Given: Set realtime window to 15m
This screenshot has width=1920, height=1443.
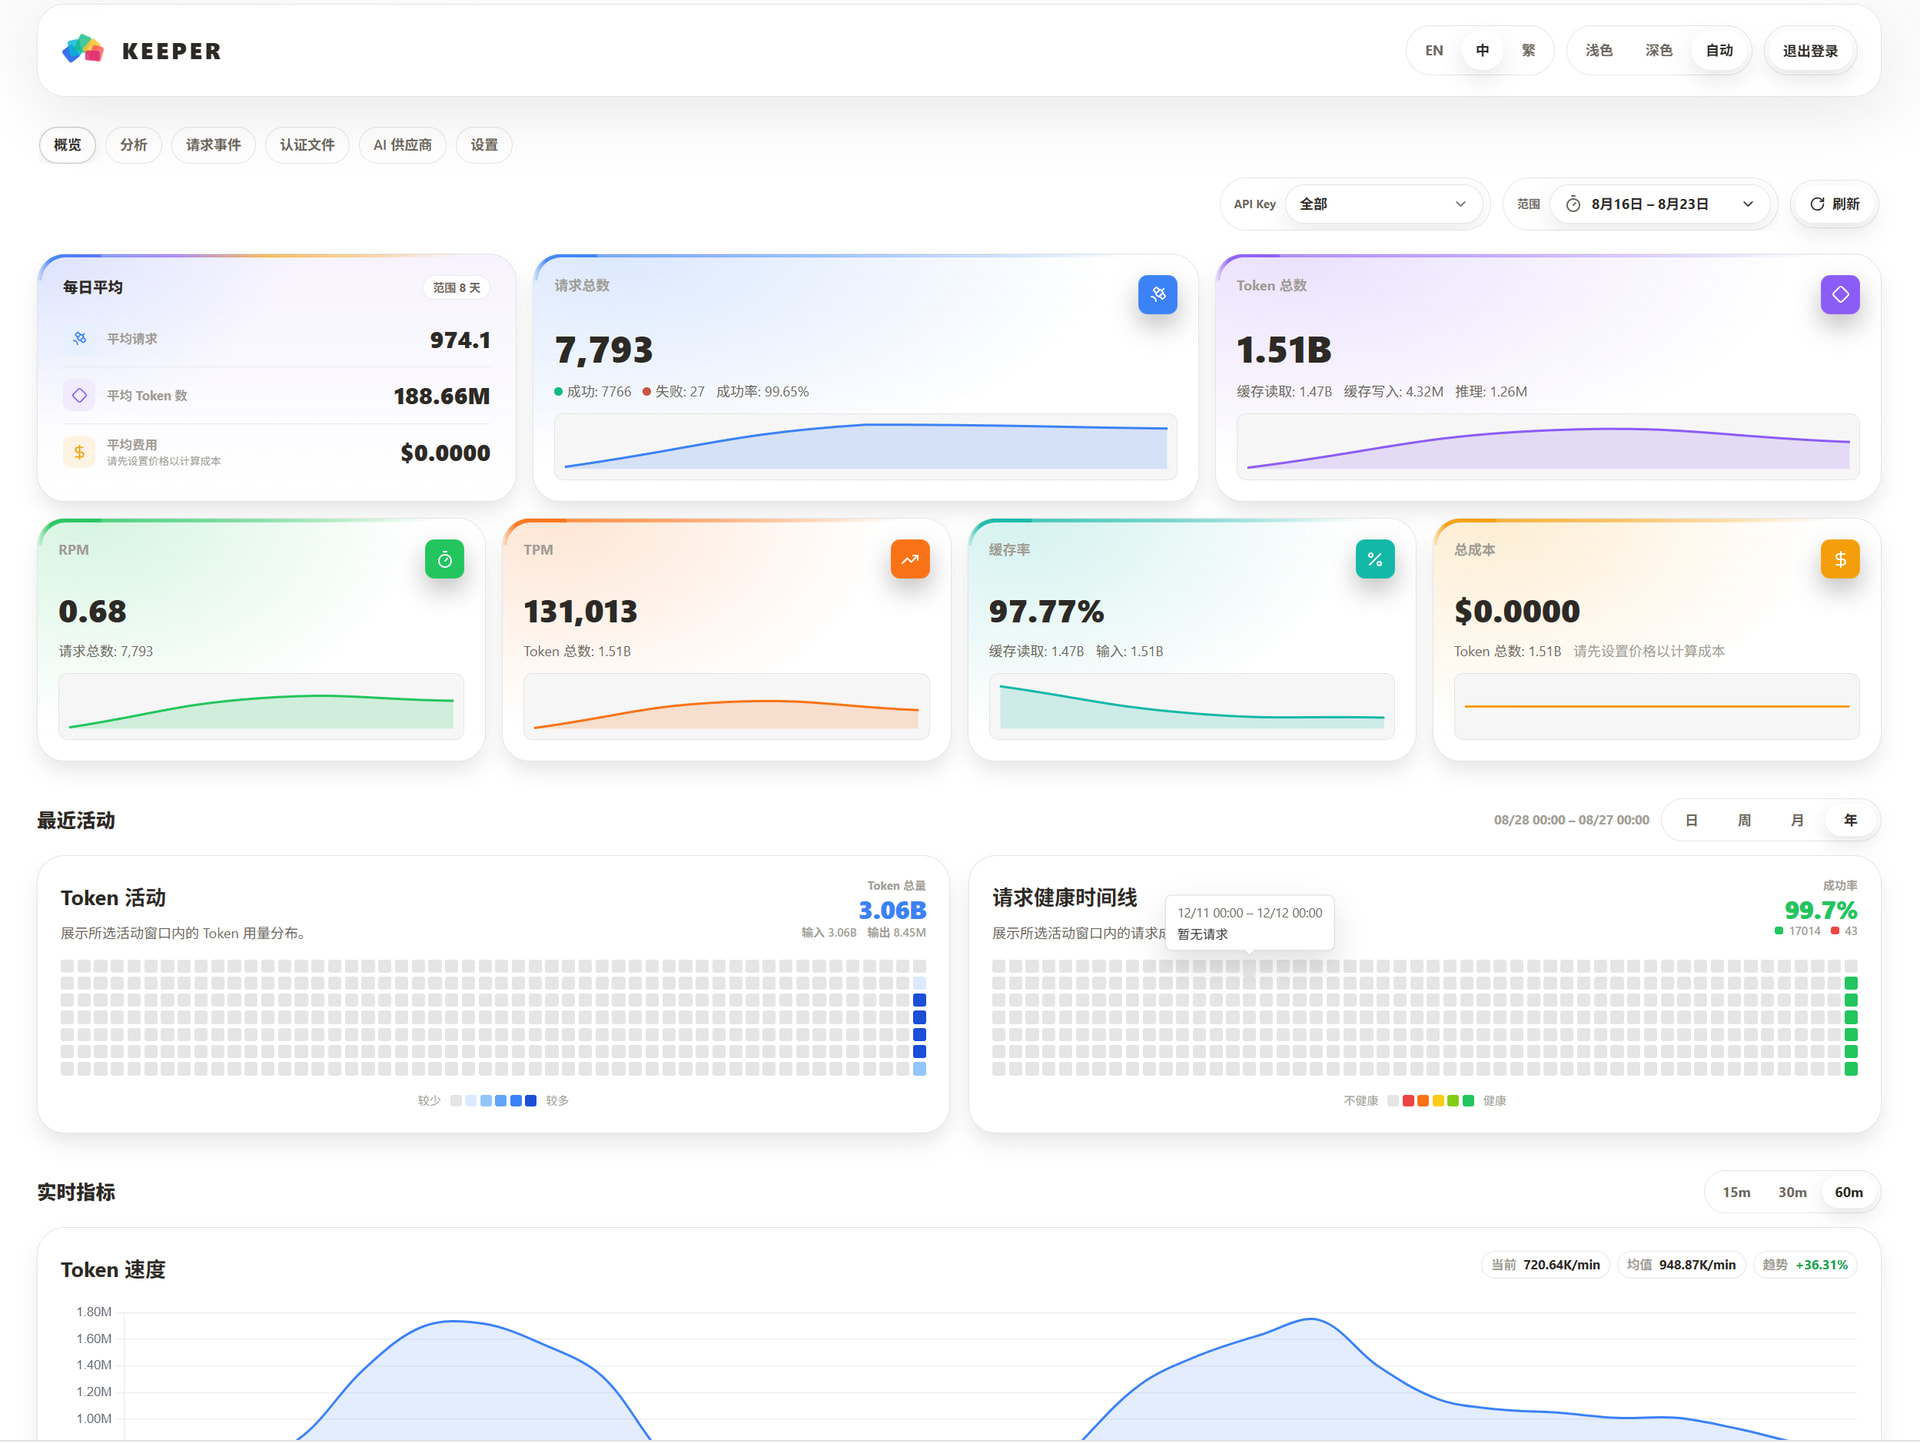Looking at the screenshot, I should (x=1736, y=1192).
